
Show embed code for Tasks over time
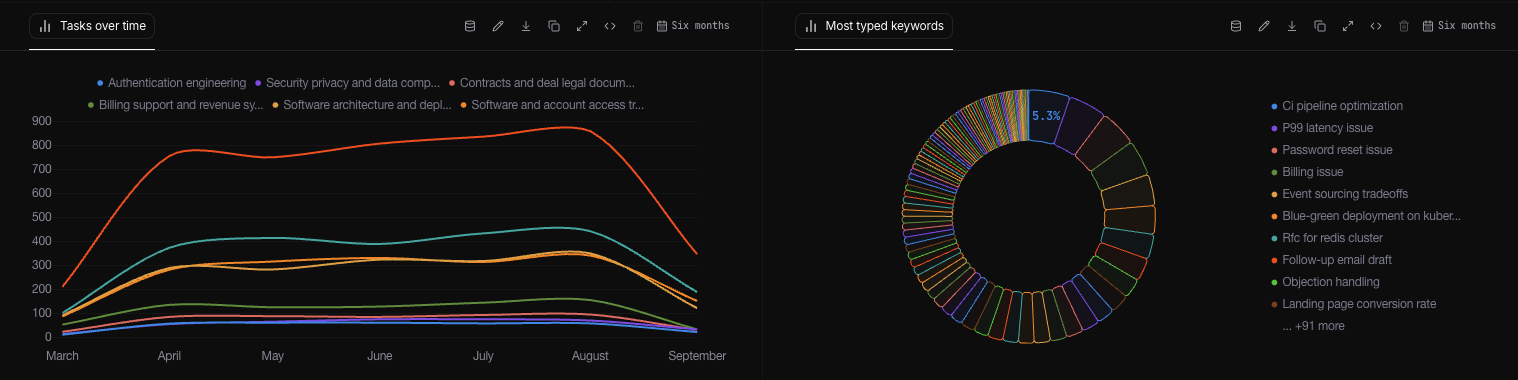(610, 26)
